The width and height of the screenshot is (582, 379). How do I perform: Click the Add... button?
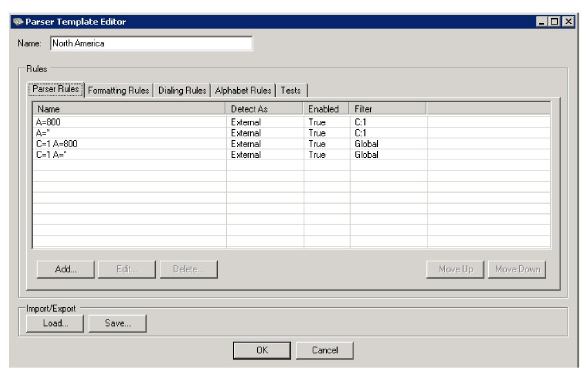click(x=66, y=269)
